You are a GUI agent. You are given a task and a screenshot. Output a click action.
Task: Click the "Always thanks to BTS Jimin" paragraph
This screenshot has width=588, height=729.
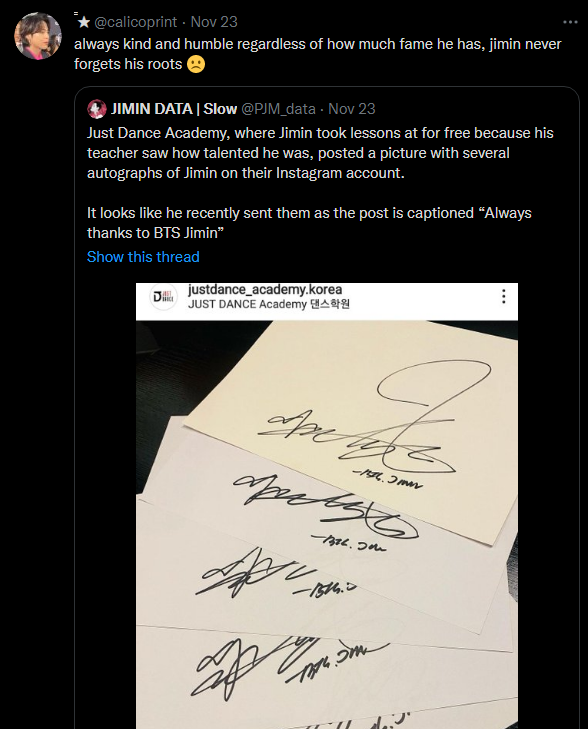pos(309,223)
